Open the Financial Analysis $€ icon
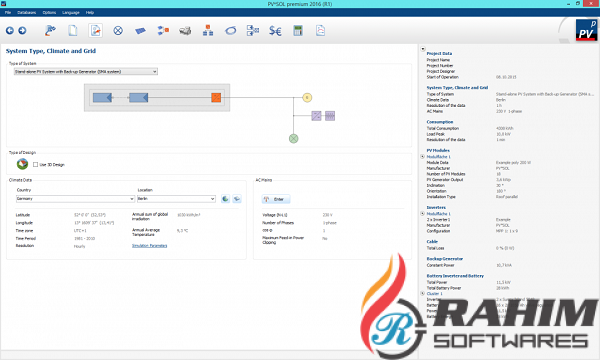 [x=275, y=31]
